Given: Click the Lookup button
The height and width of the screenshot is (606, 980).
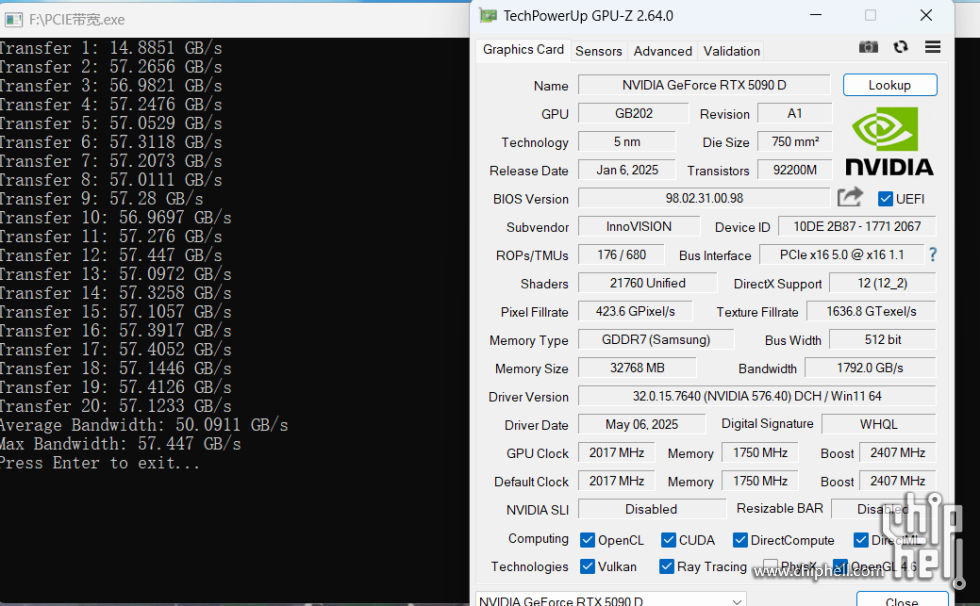Looking at the screenshot, I should click(x=889, y=85).
